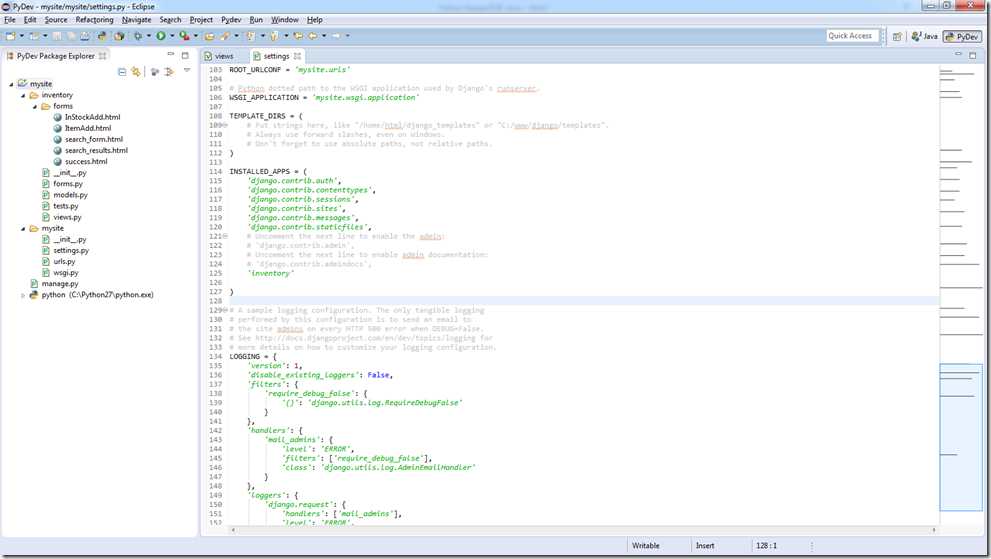The width and height of the screenshot is (991, 559).
Task: Click the Quick Access search field
Action: coord(852,36)
